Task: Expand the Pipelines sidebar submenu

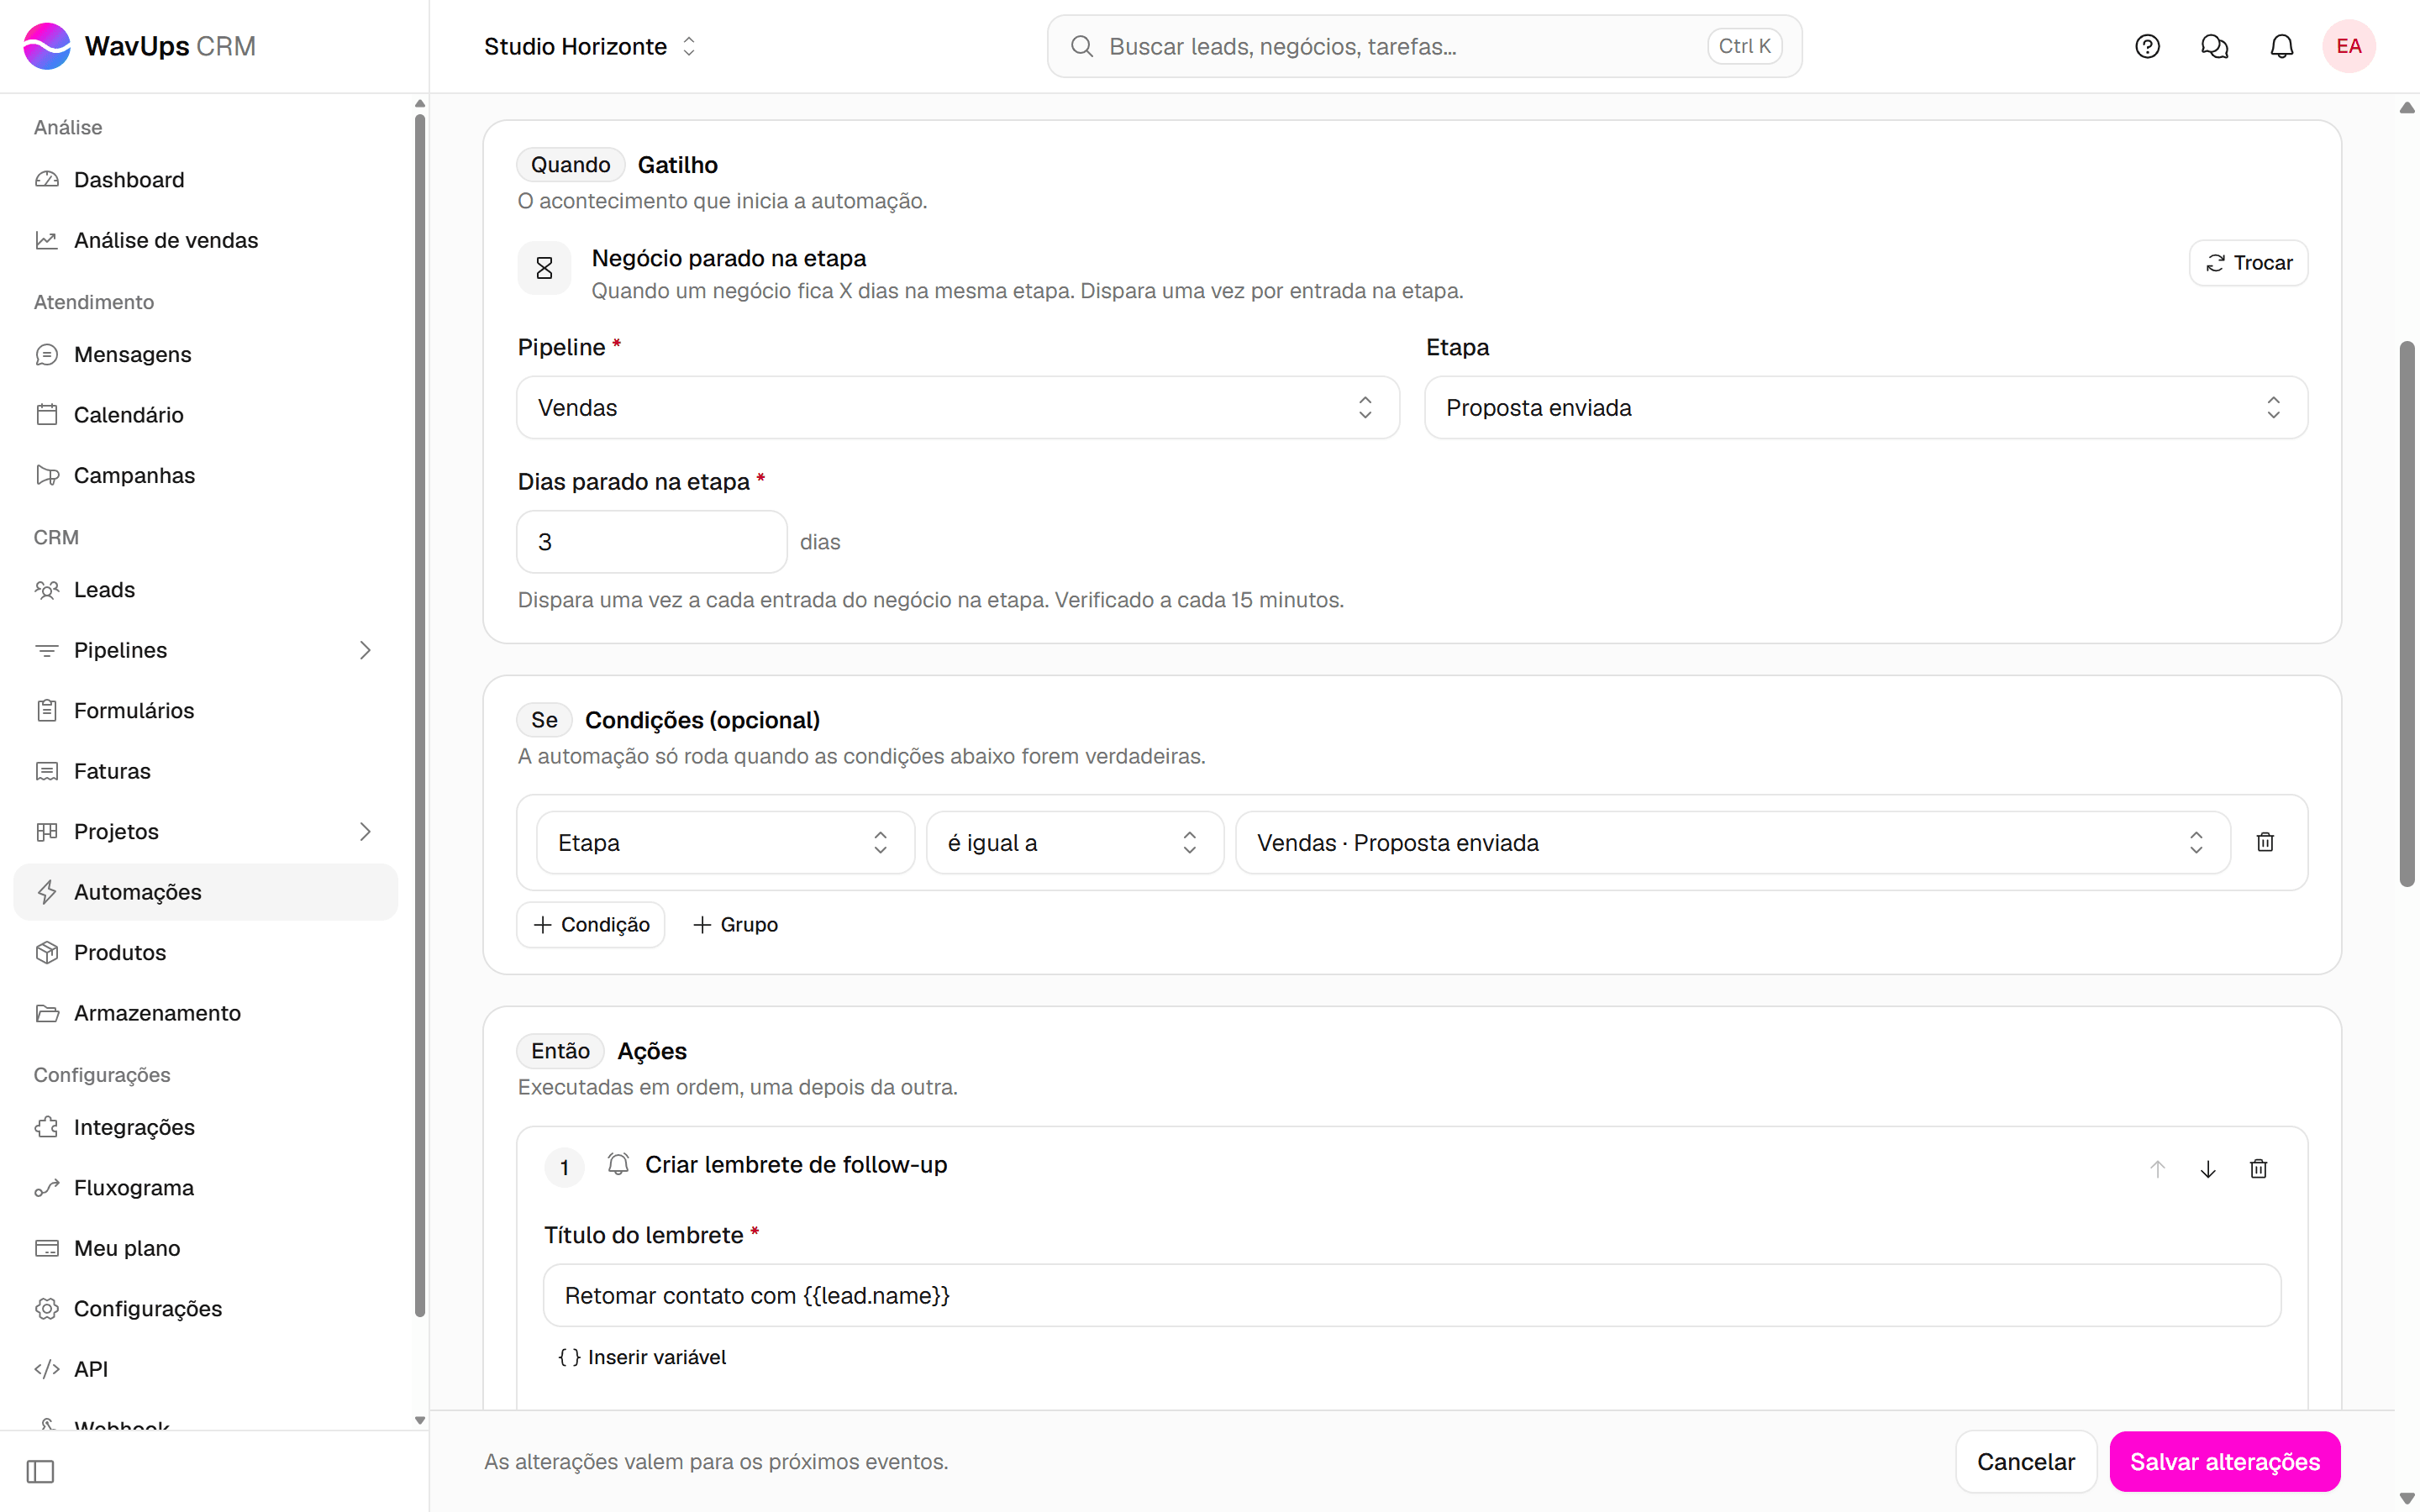Action: pos(365,650)
